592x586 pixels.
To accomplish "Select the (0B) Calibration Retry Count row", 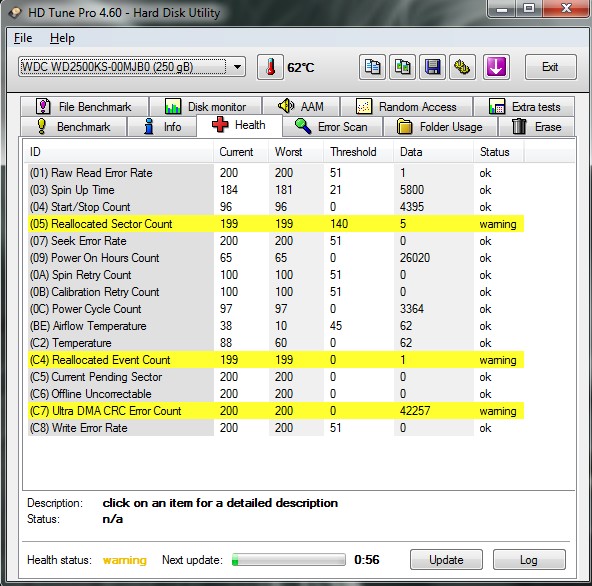I will (276, 292).
